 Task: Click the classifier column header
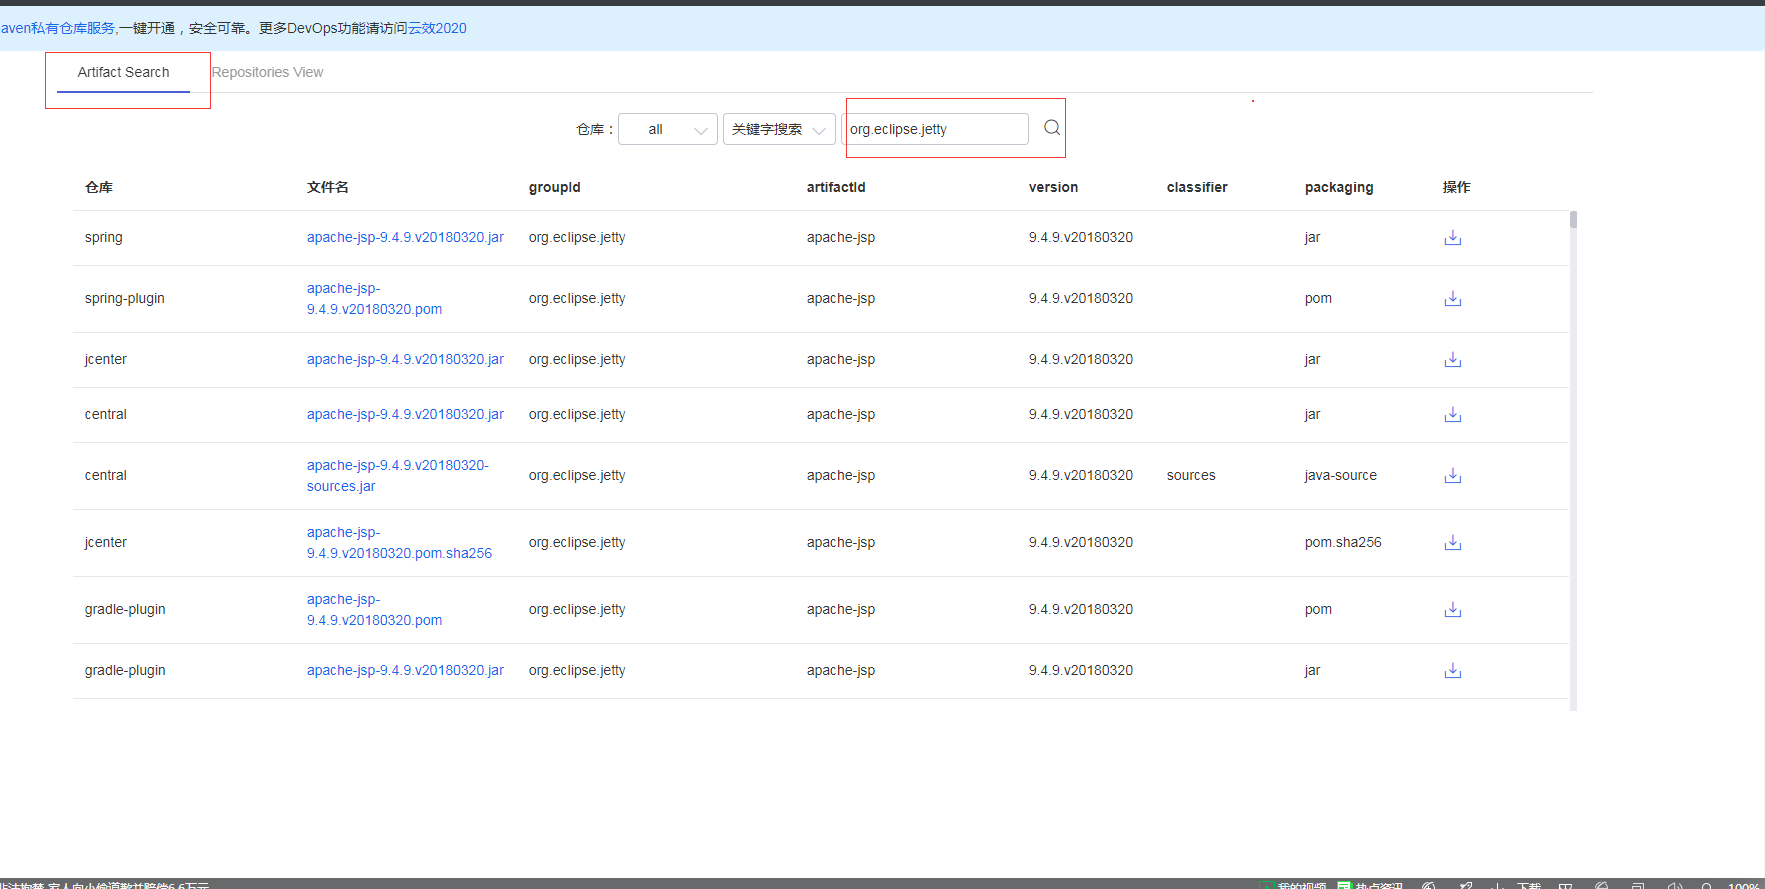(x=1197, y=187)
